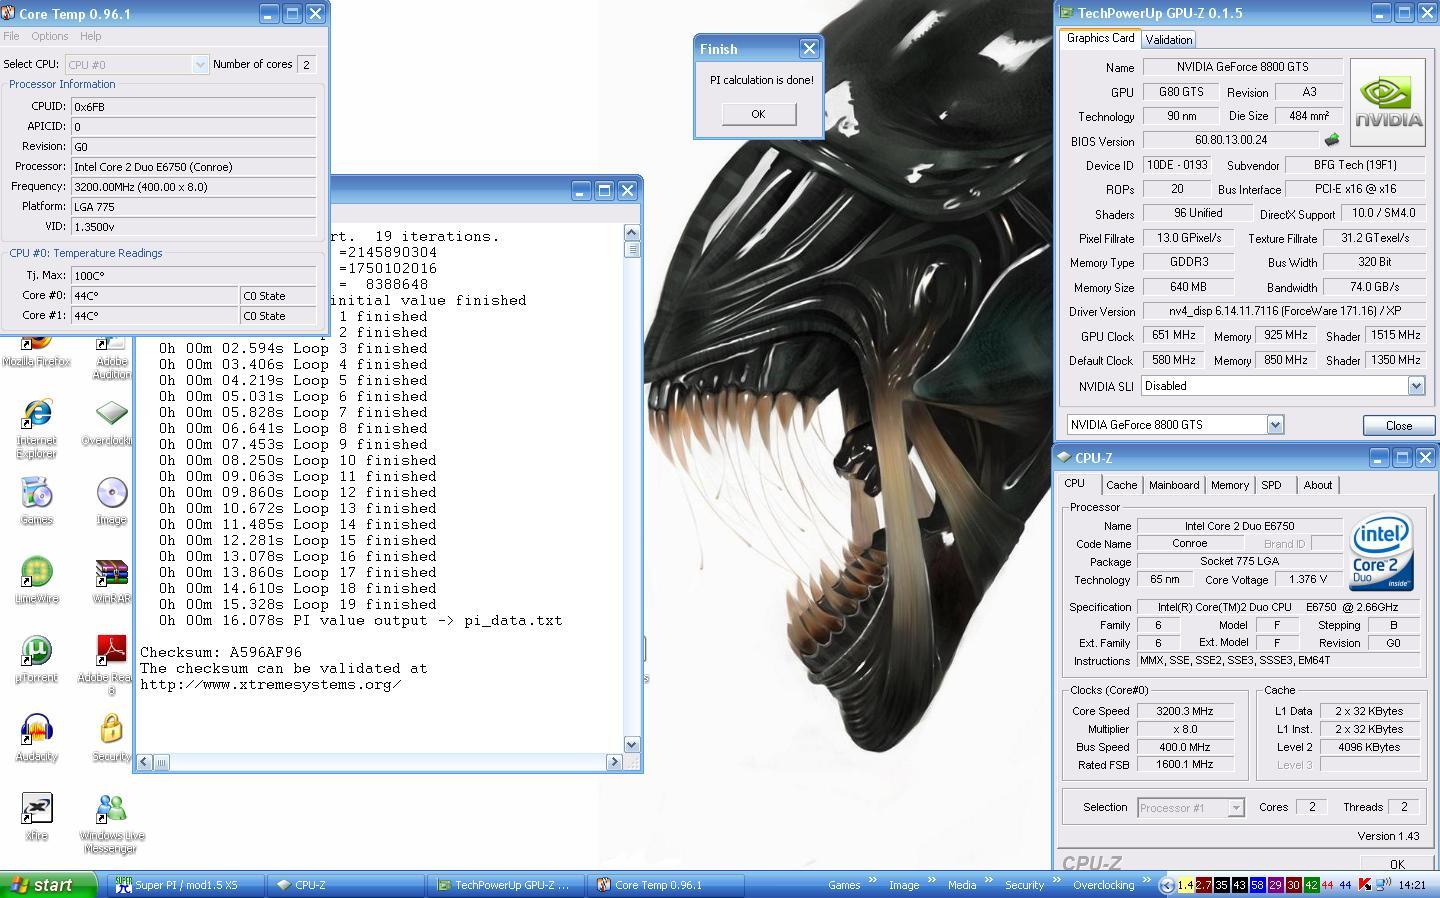Click the GPU-Z title bar icon
The width and height of the screenshot is (1440, 898).
coord(1066,13)
